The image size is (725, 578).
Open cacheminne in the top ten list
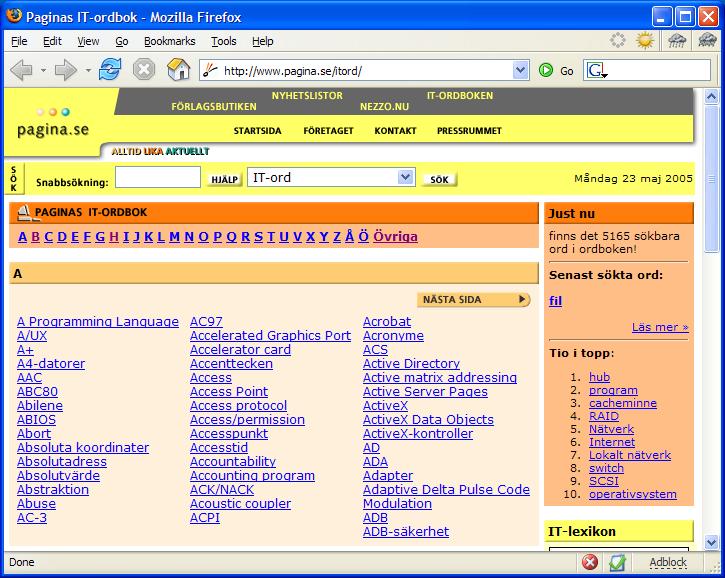coord(623,403)
